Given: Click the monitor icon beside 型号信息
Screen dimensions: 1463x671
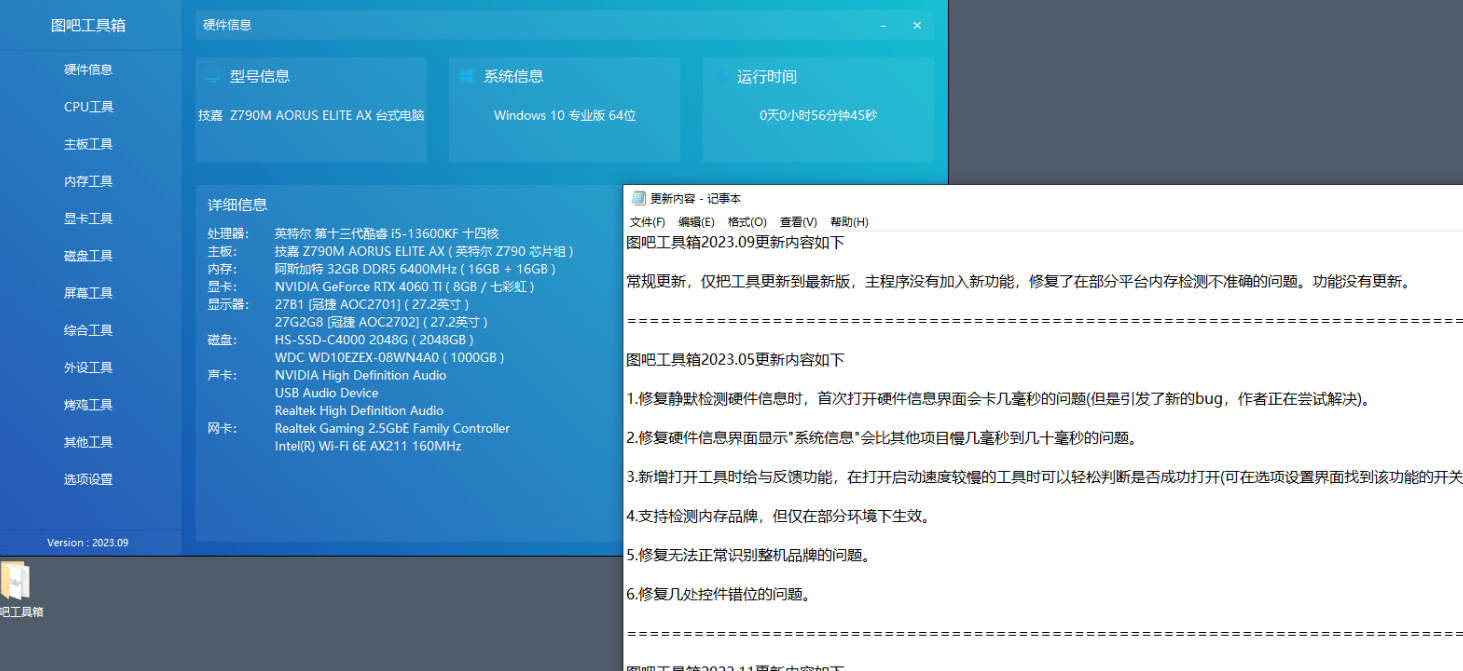Looking at the screenshot, I should 212,77.
